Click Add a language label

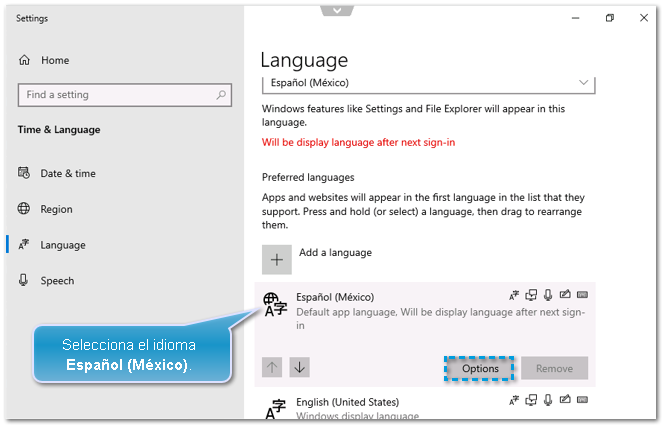[x=335, y=252]
